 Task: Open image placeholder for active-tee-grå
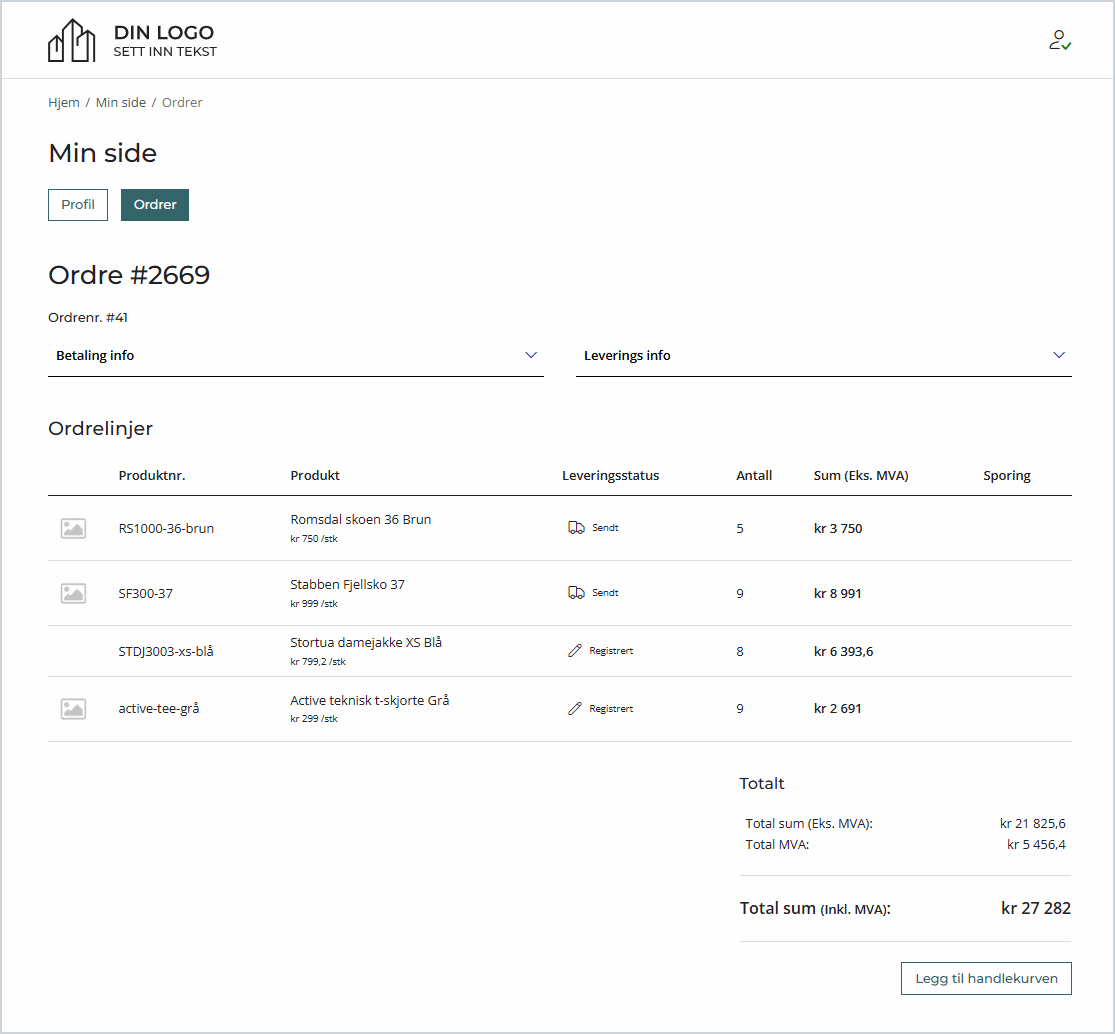pos(73,709)
